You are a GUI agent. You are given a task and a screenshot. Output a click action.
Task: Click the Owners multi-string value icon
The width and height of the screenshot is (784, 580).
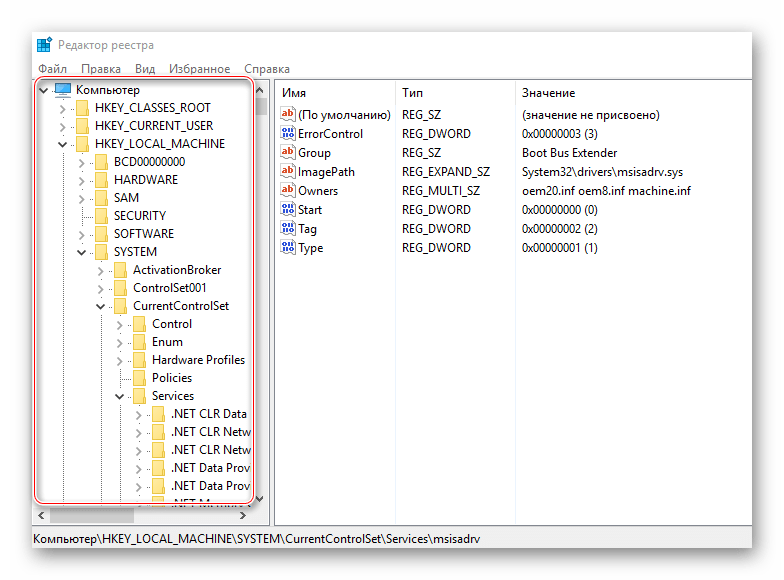click(289, 191)
